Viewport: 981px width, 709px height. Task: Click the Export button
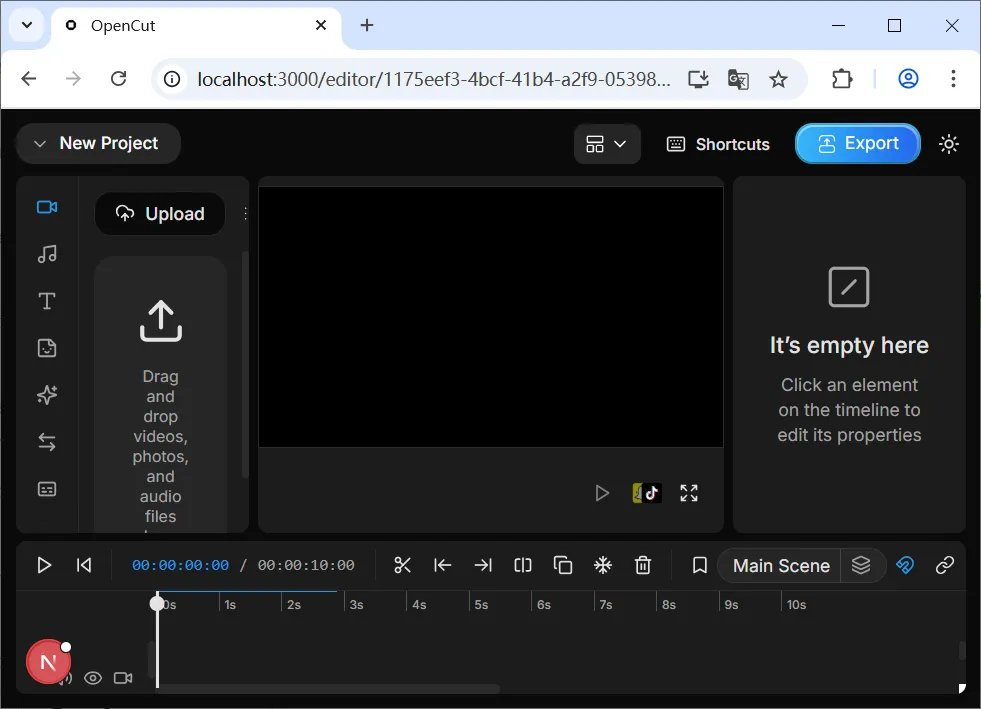coord(857,143)
